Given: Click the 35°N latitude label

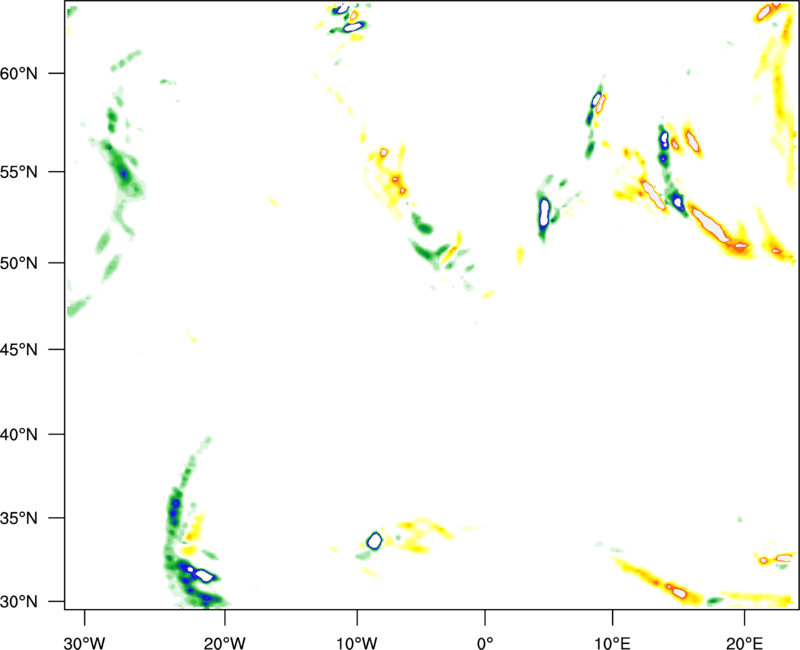Looking at the screenshot, I should (19, 518).
